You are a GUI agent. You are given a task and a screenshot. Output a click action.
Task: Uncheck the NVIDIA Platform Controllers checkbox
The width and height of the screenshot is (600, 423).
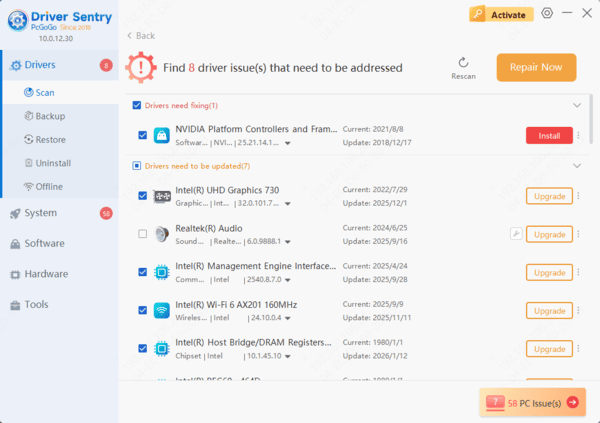tap(142, 135)
